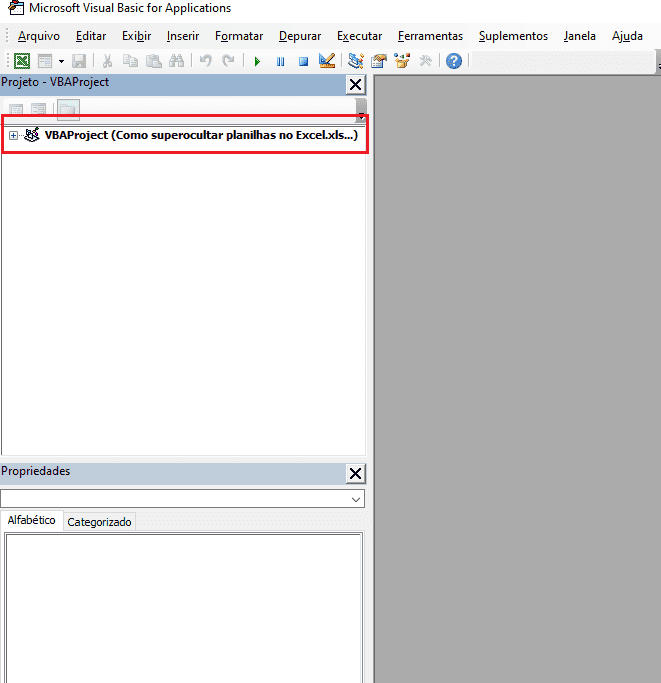Viewport: 661px width, 683px height.
Task: Click the Insert UserForm toolbar icon
Action: click(x=45, y=61)
